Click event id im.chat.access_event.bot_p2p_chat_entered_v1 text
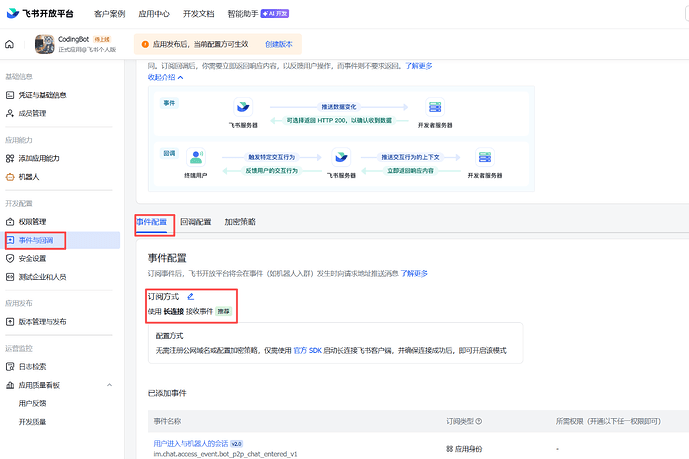The image size is (689, 459). click(225, 454)
